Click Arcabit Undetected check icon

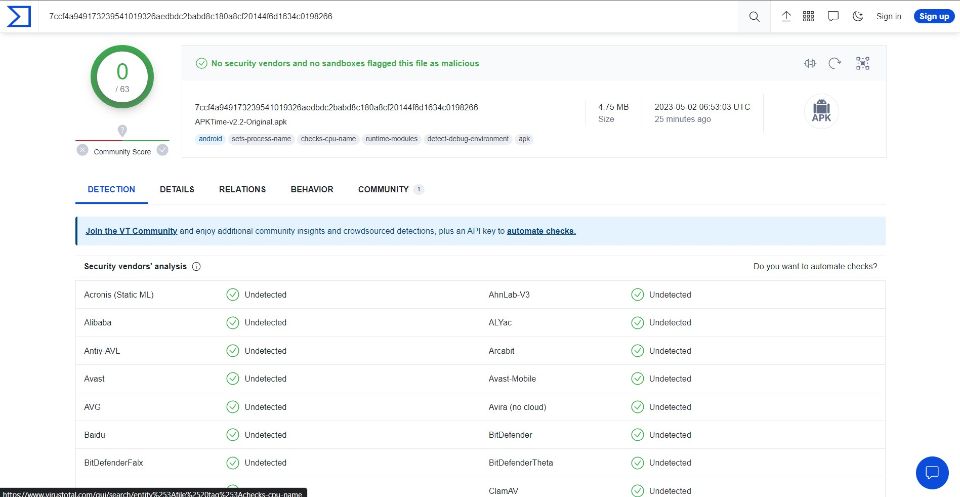click(x=637, y=351)
